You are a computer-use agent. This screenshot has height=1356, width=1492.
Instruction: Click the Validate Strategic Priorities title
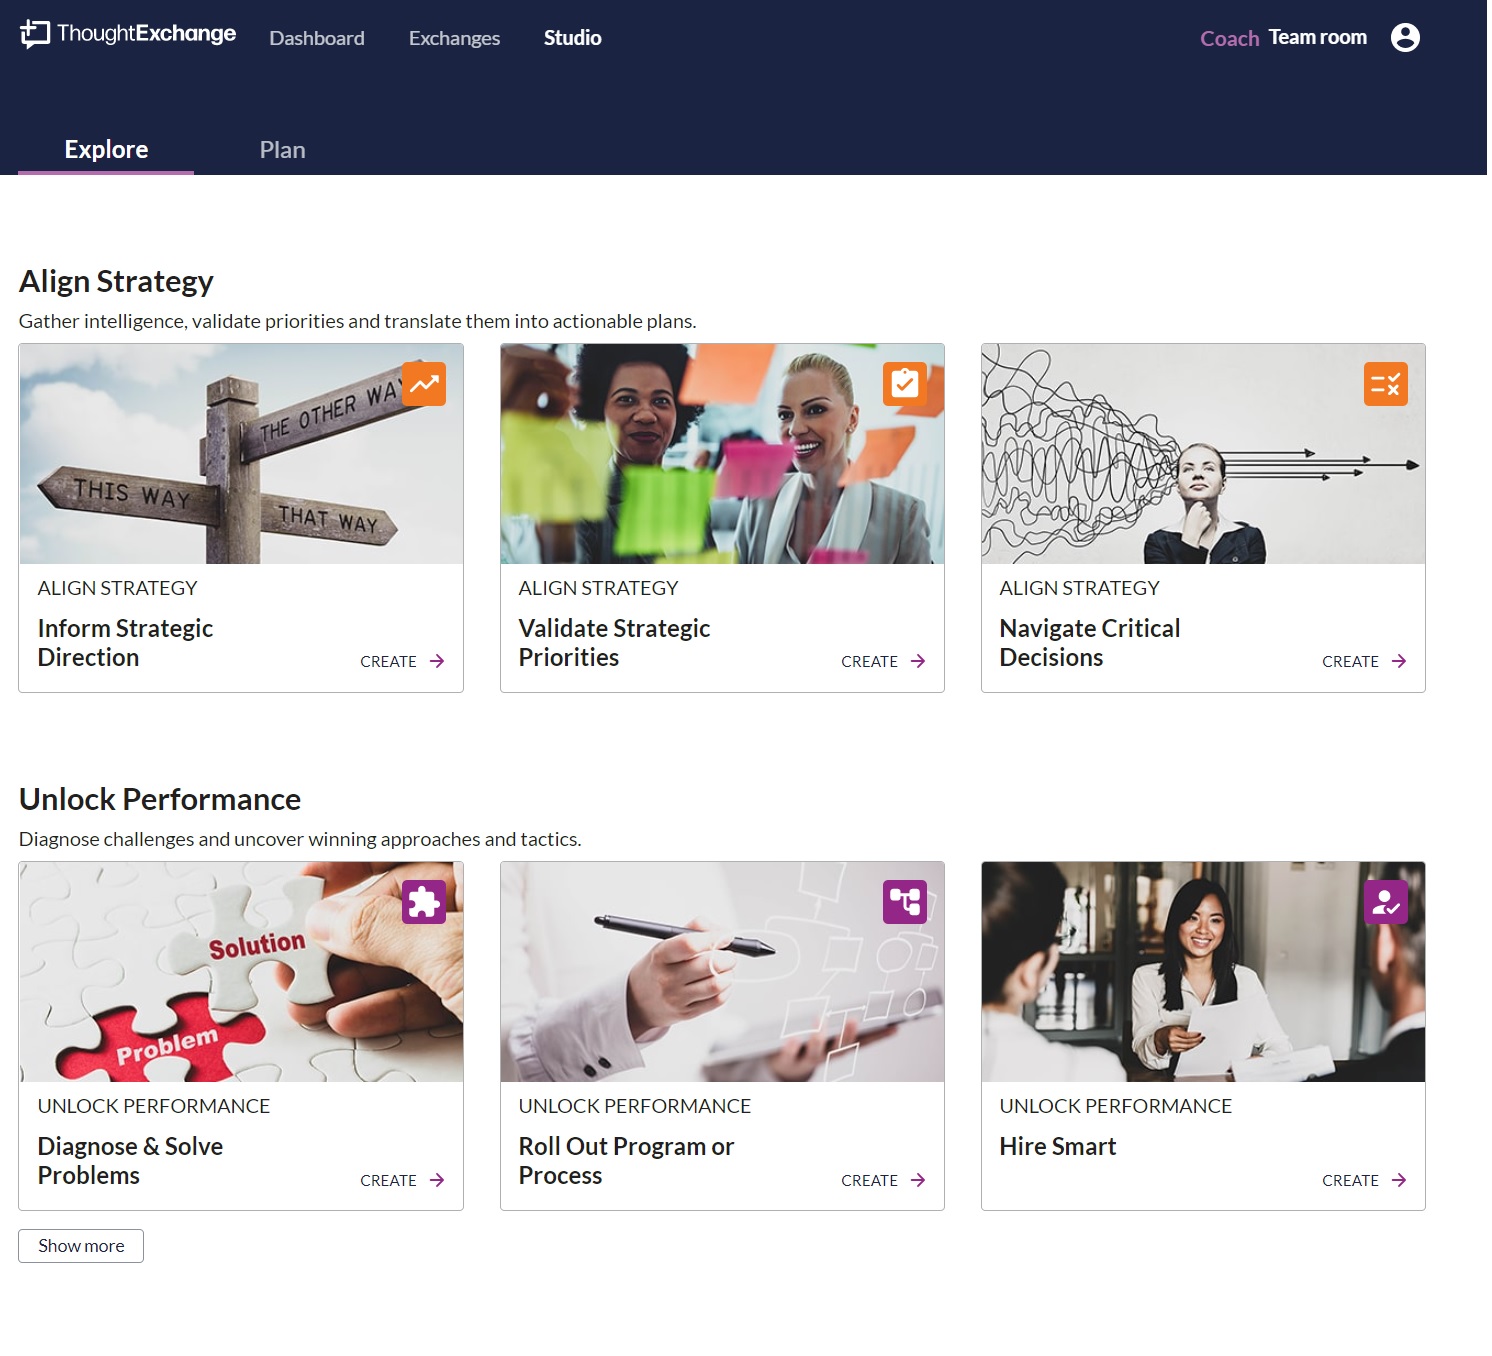point(614,643)
